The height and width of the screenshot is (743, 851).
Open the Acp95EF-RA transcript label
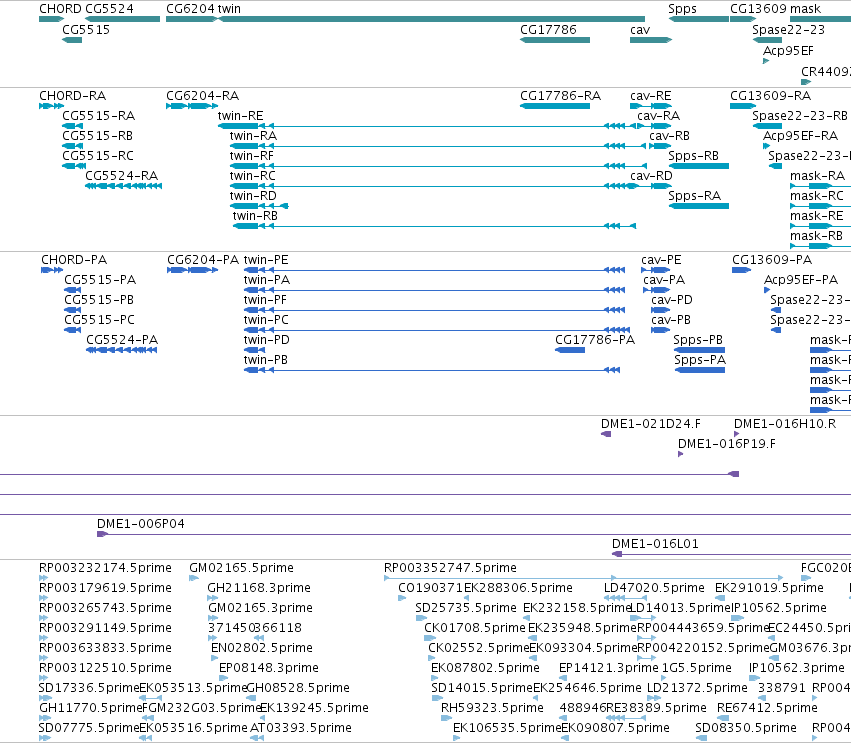click(x=801, y=136)
